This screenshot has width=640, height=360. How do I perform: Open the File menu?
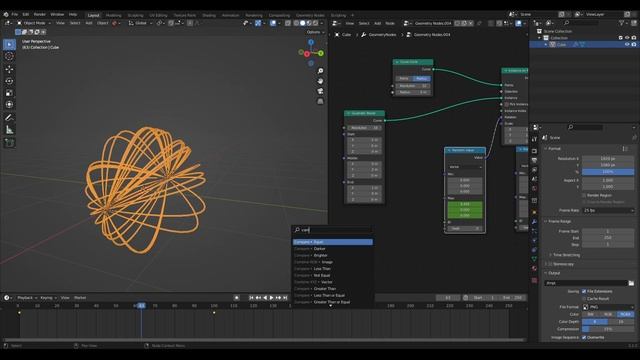pos(15,14)
